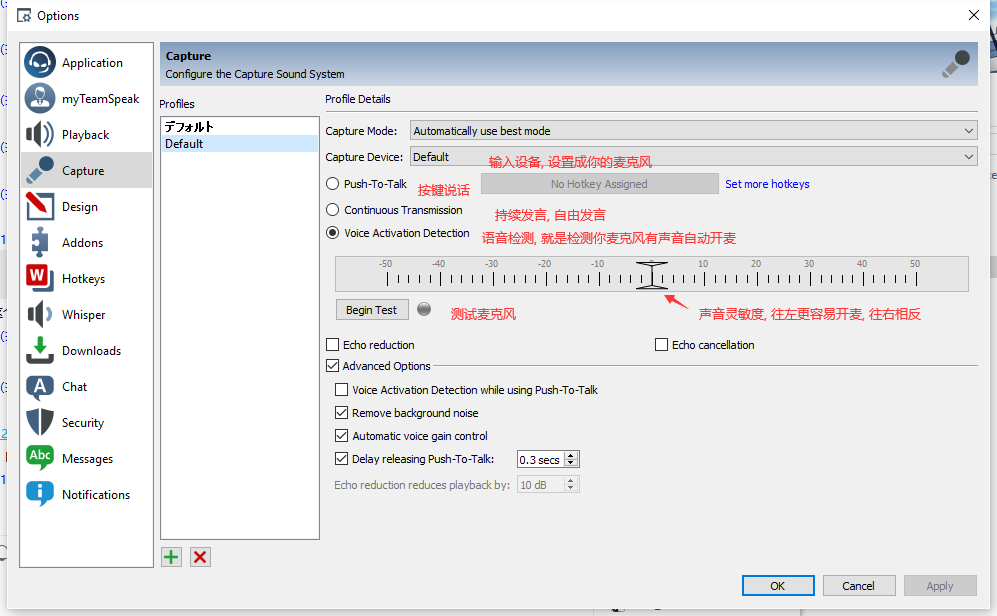The width and height of the screenshot is (997, 616).
Task: Open the Addons settings label
Action: tap(82, 243)
